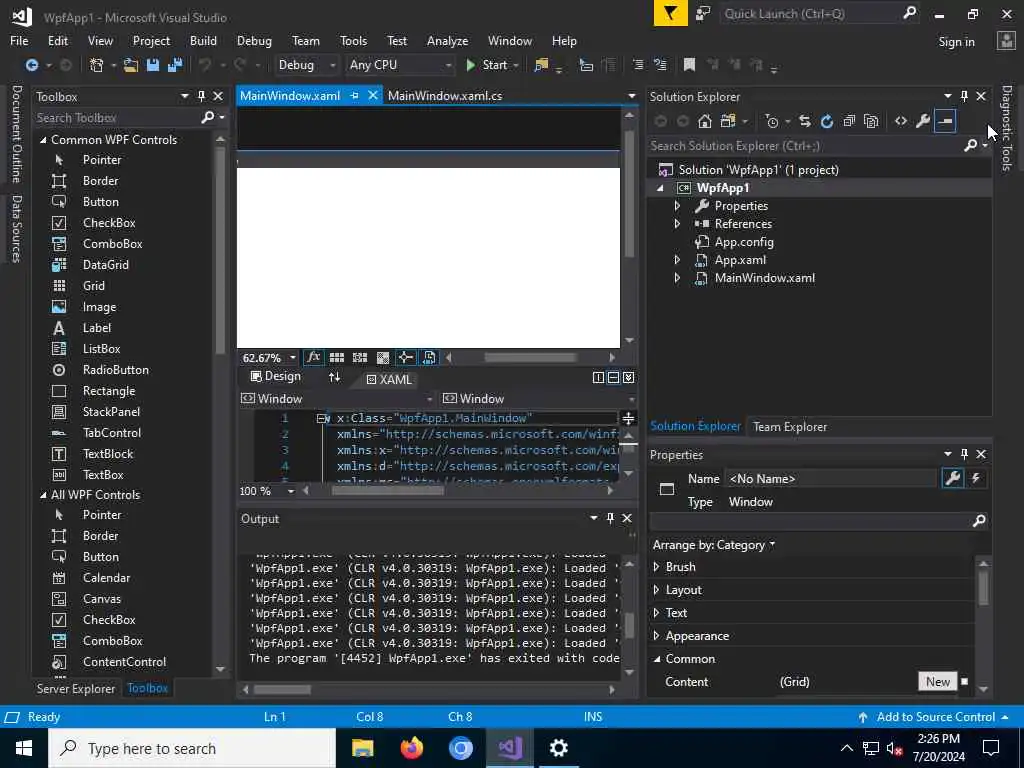Toggle Preview Selected Items in Solution Explorer
The width and height of the screenshot is (1024, 768).
(x=945, y=121)
